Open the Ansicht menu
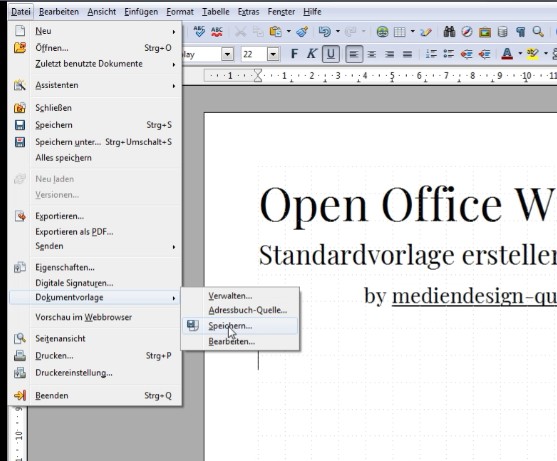Image resolution: width=557 pixels, height=461 pixels. (x=102, y=12)
